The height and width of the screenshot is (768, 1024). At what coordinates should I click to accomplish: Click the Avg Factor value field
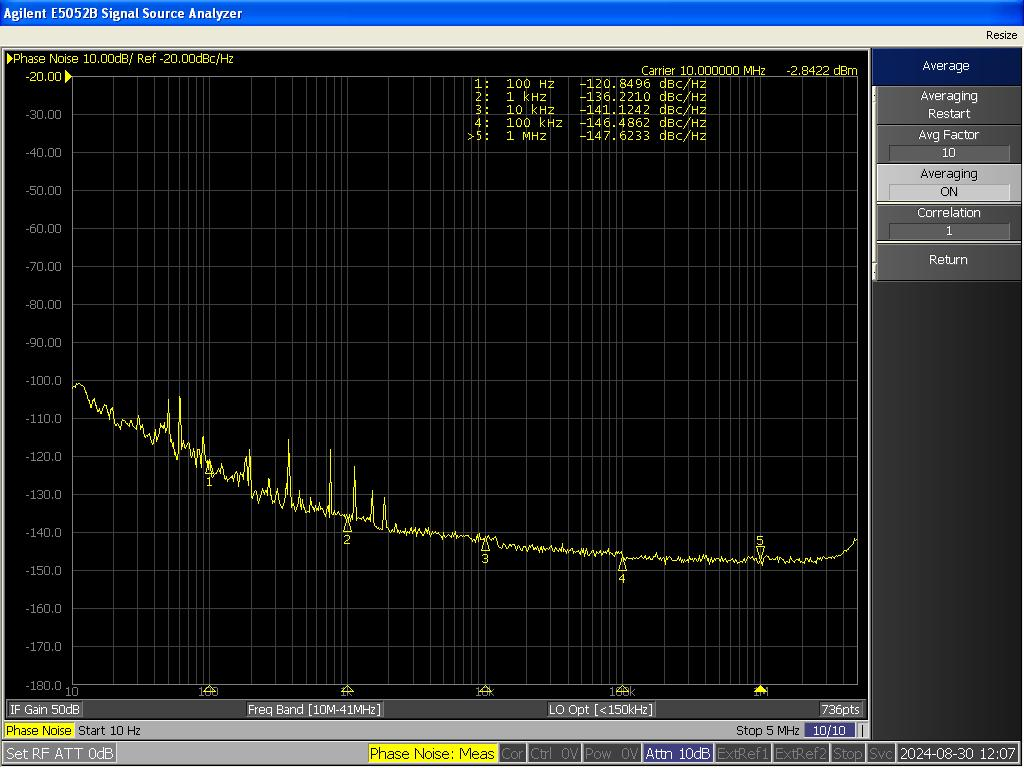(x=948, y=153)
